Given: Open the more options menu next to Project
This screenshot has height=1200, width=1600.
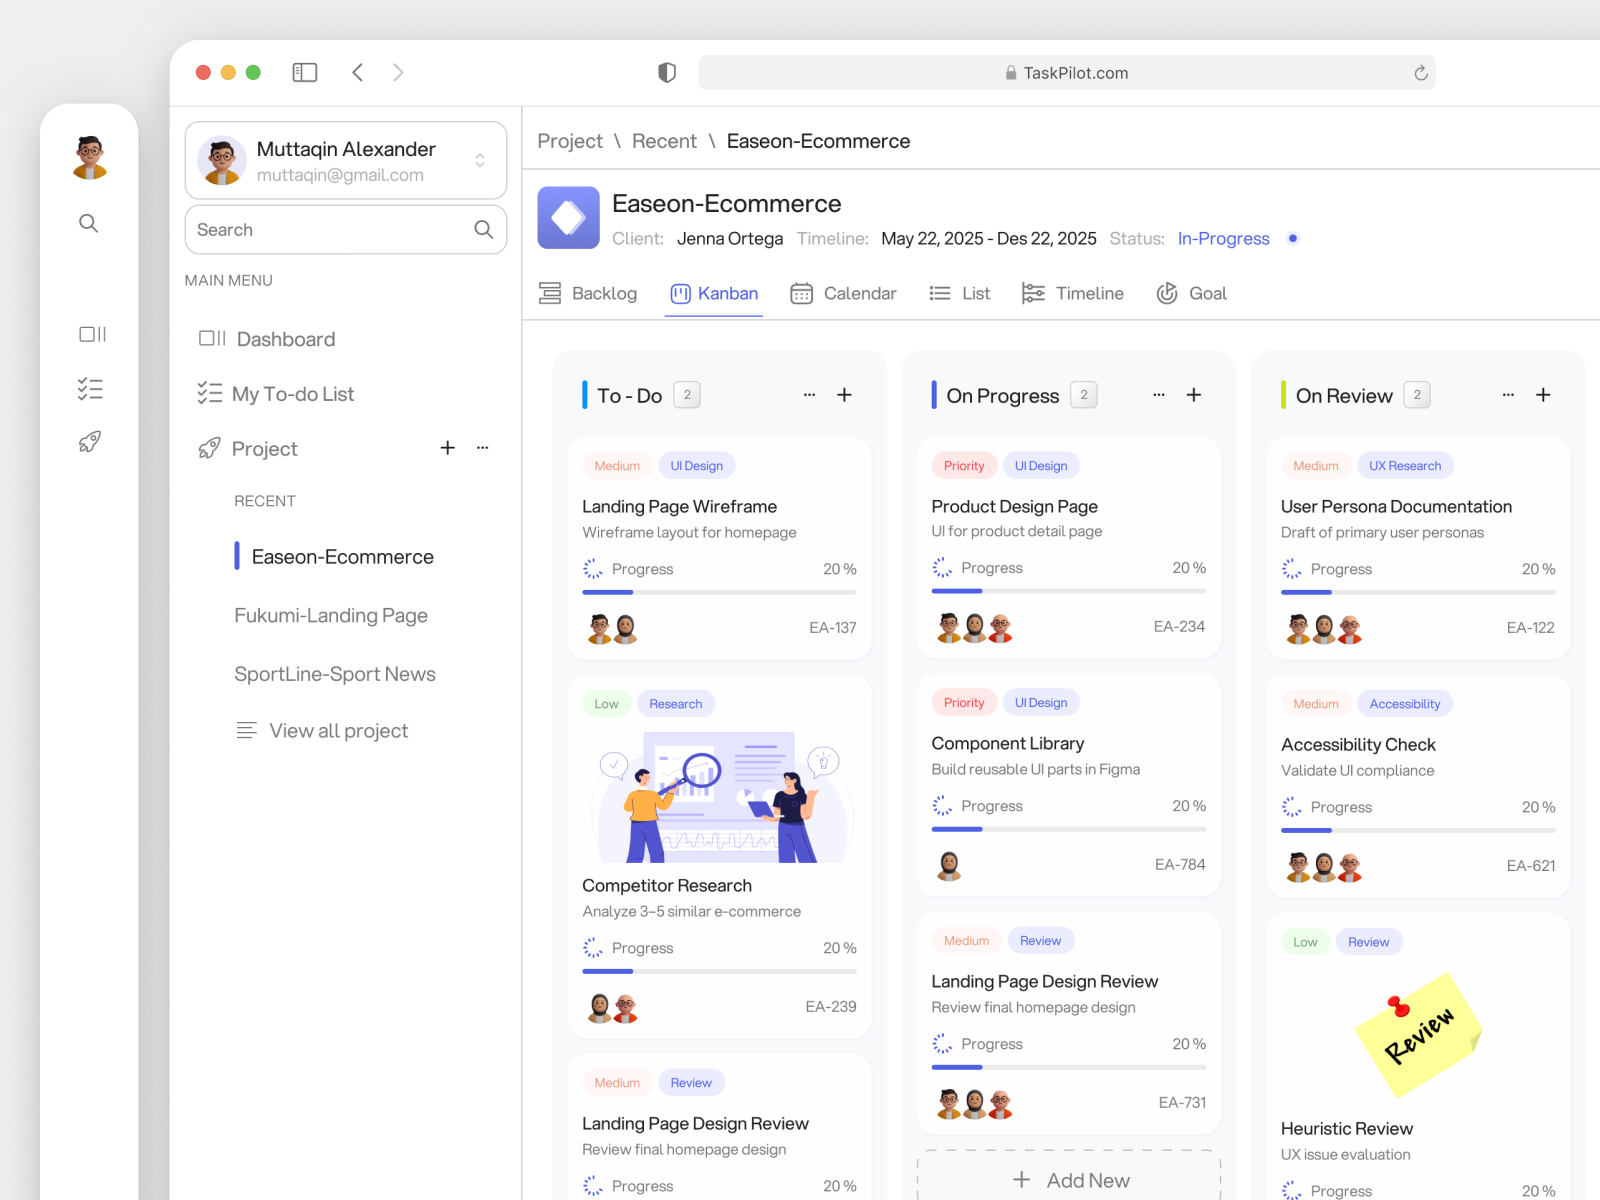Looking at the screenshot, I should (483, 448).
